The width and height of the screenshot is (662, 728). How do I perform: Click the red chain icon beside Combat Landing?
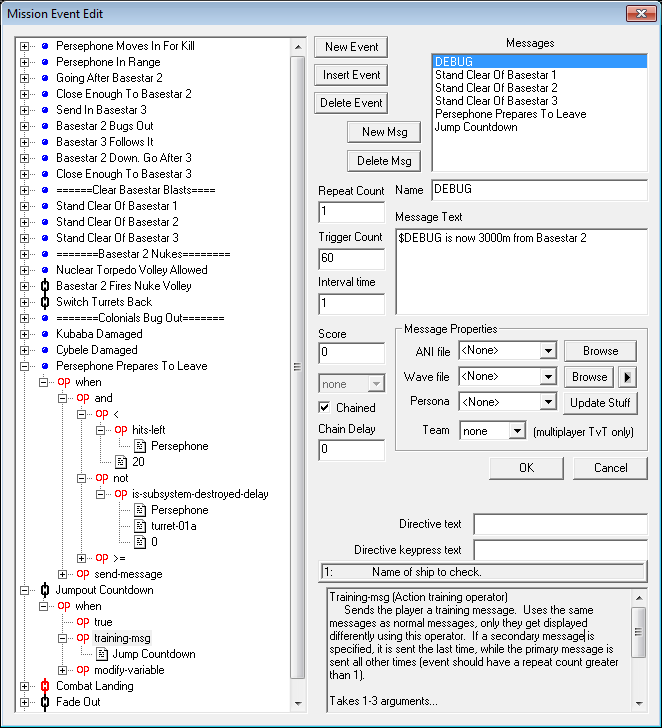click(45, 686)
